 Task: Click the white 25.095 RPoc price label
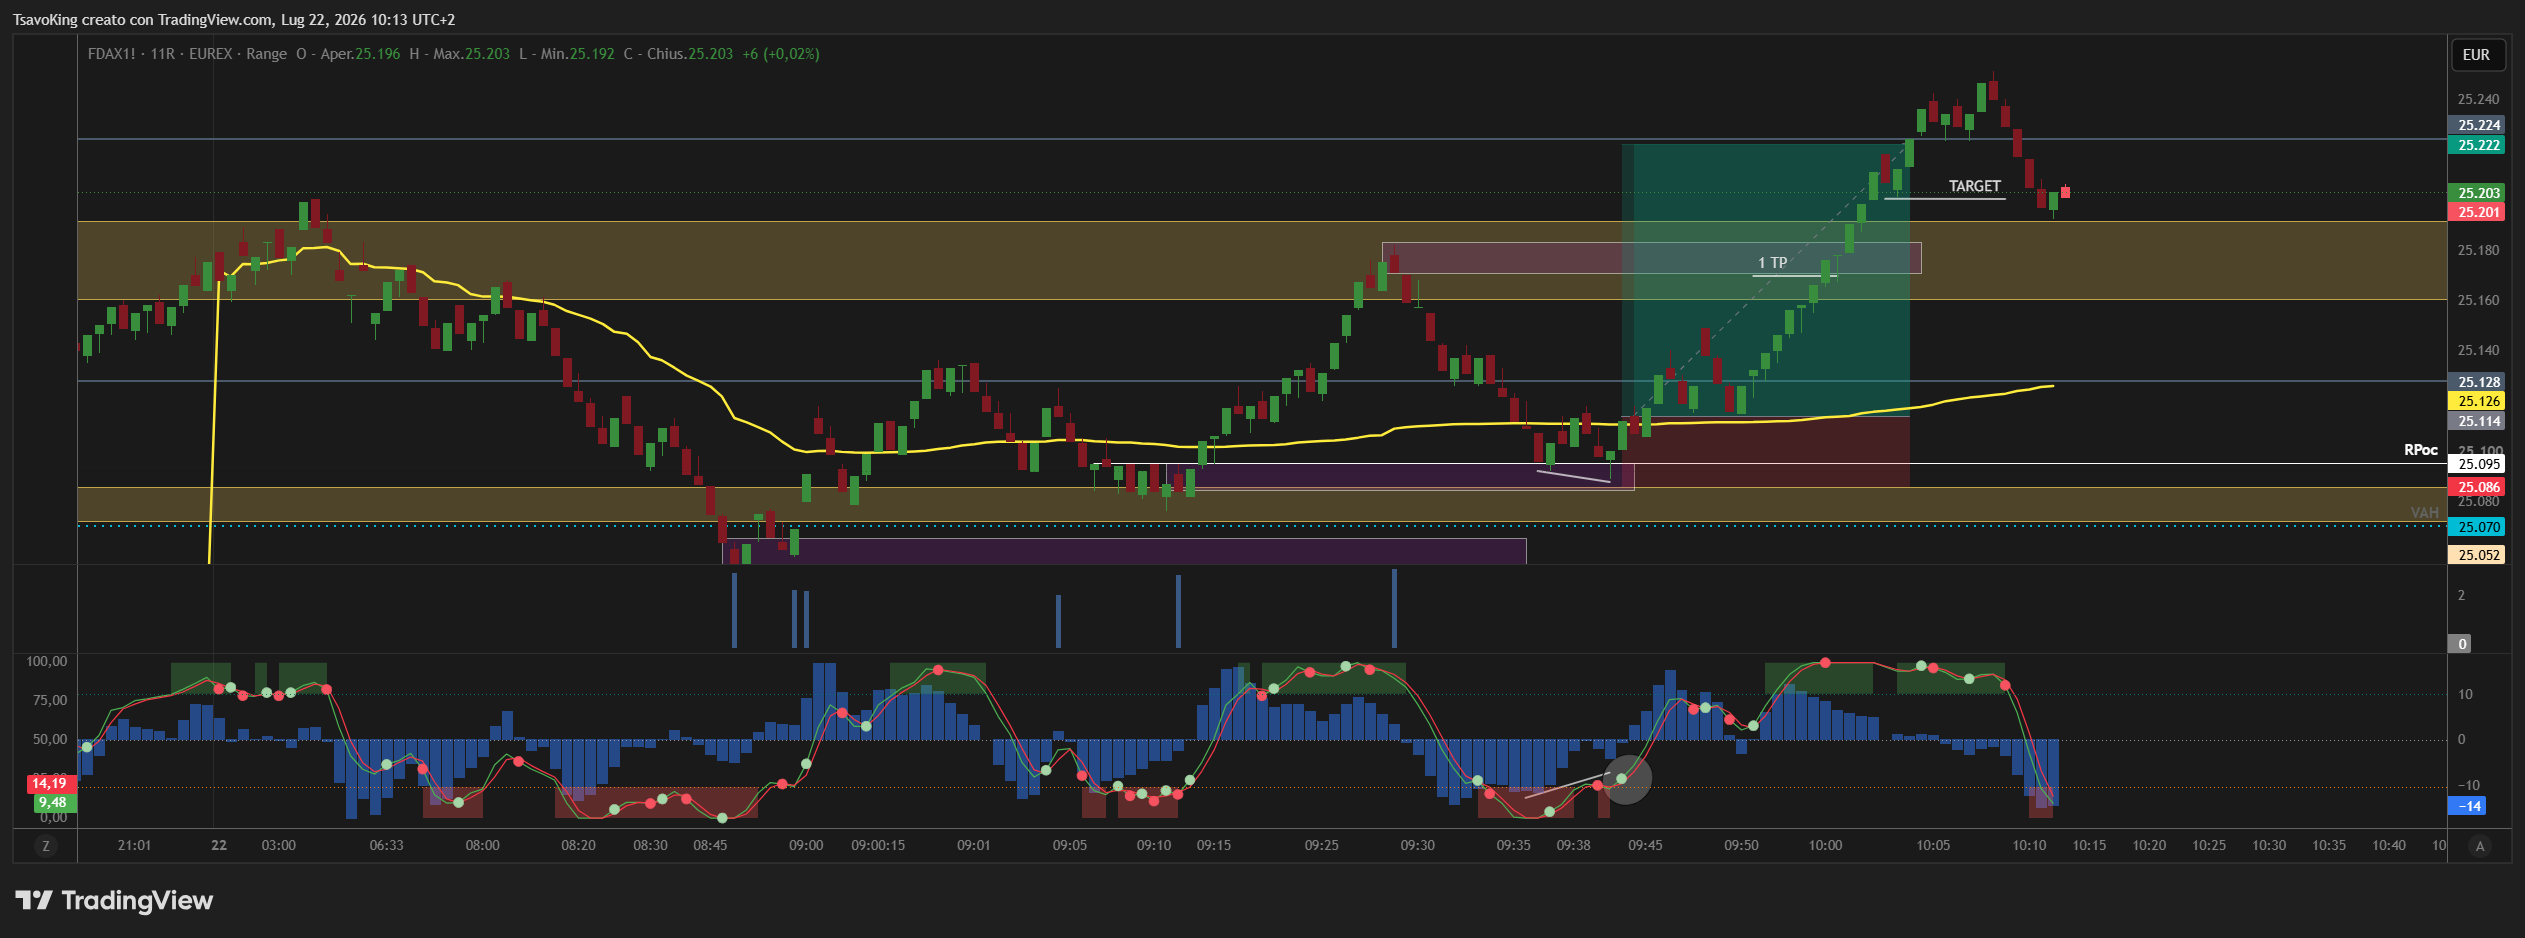(x=2478, y=464)
